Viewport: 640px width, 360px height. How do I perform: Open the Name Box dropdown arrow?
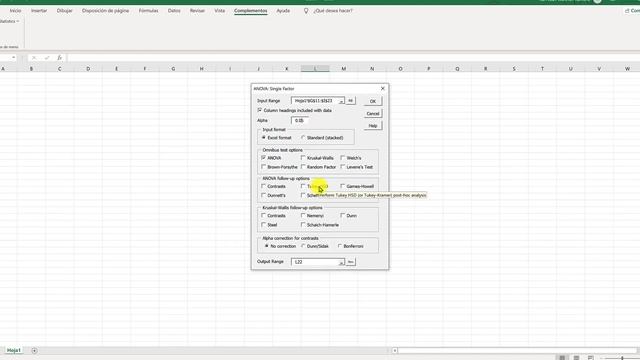pos(13,58)
